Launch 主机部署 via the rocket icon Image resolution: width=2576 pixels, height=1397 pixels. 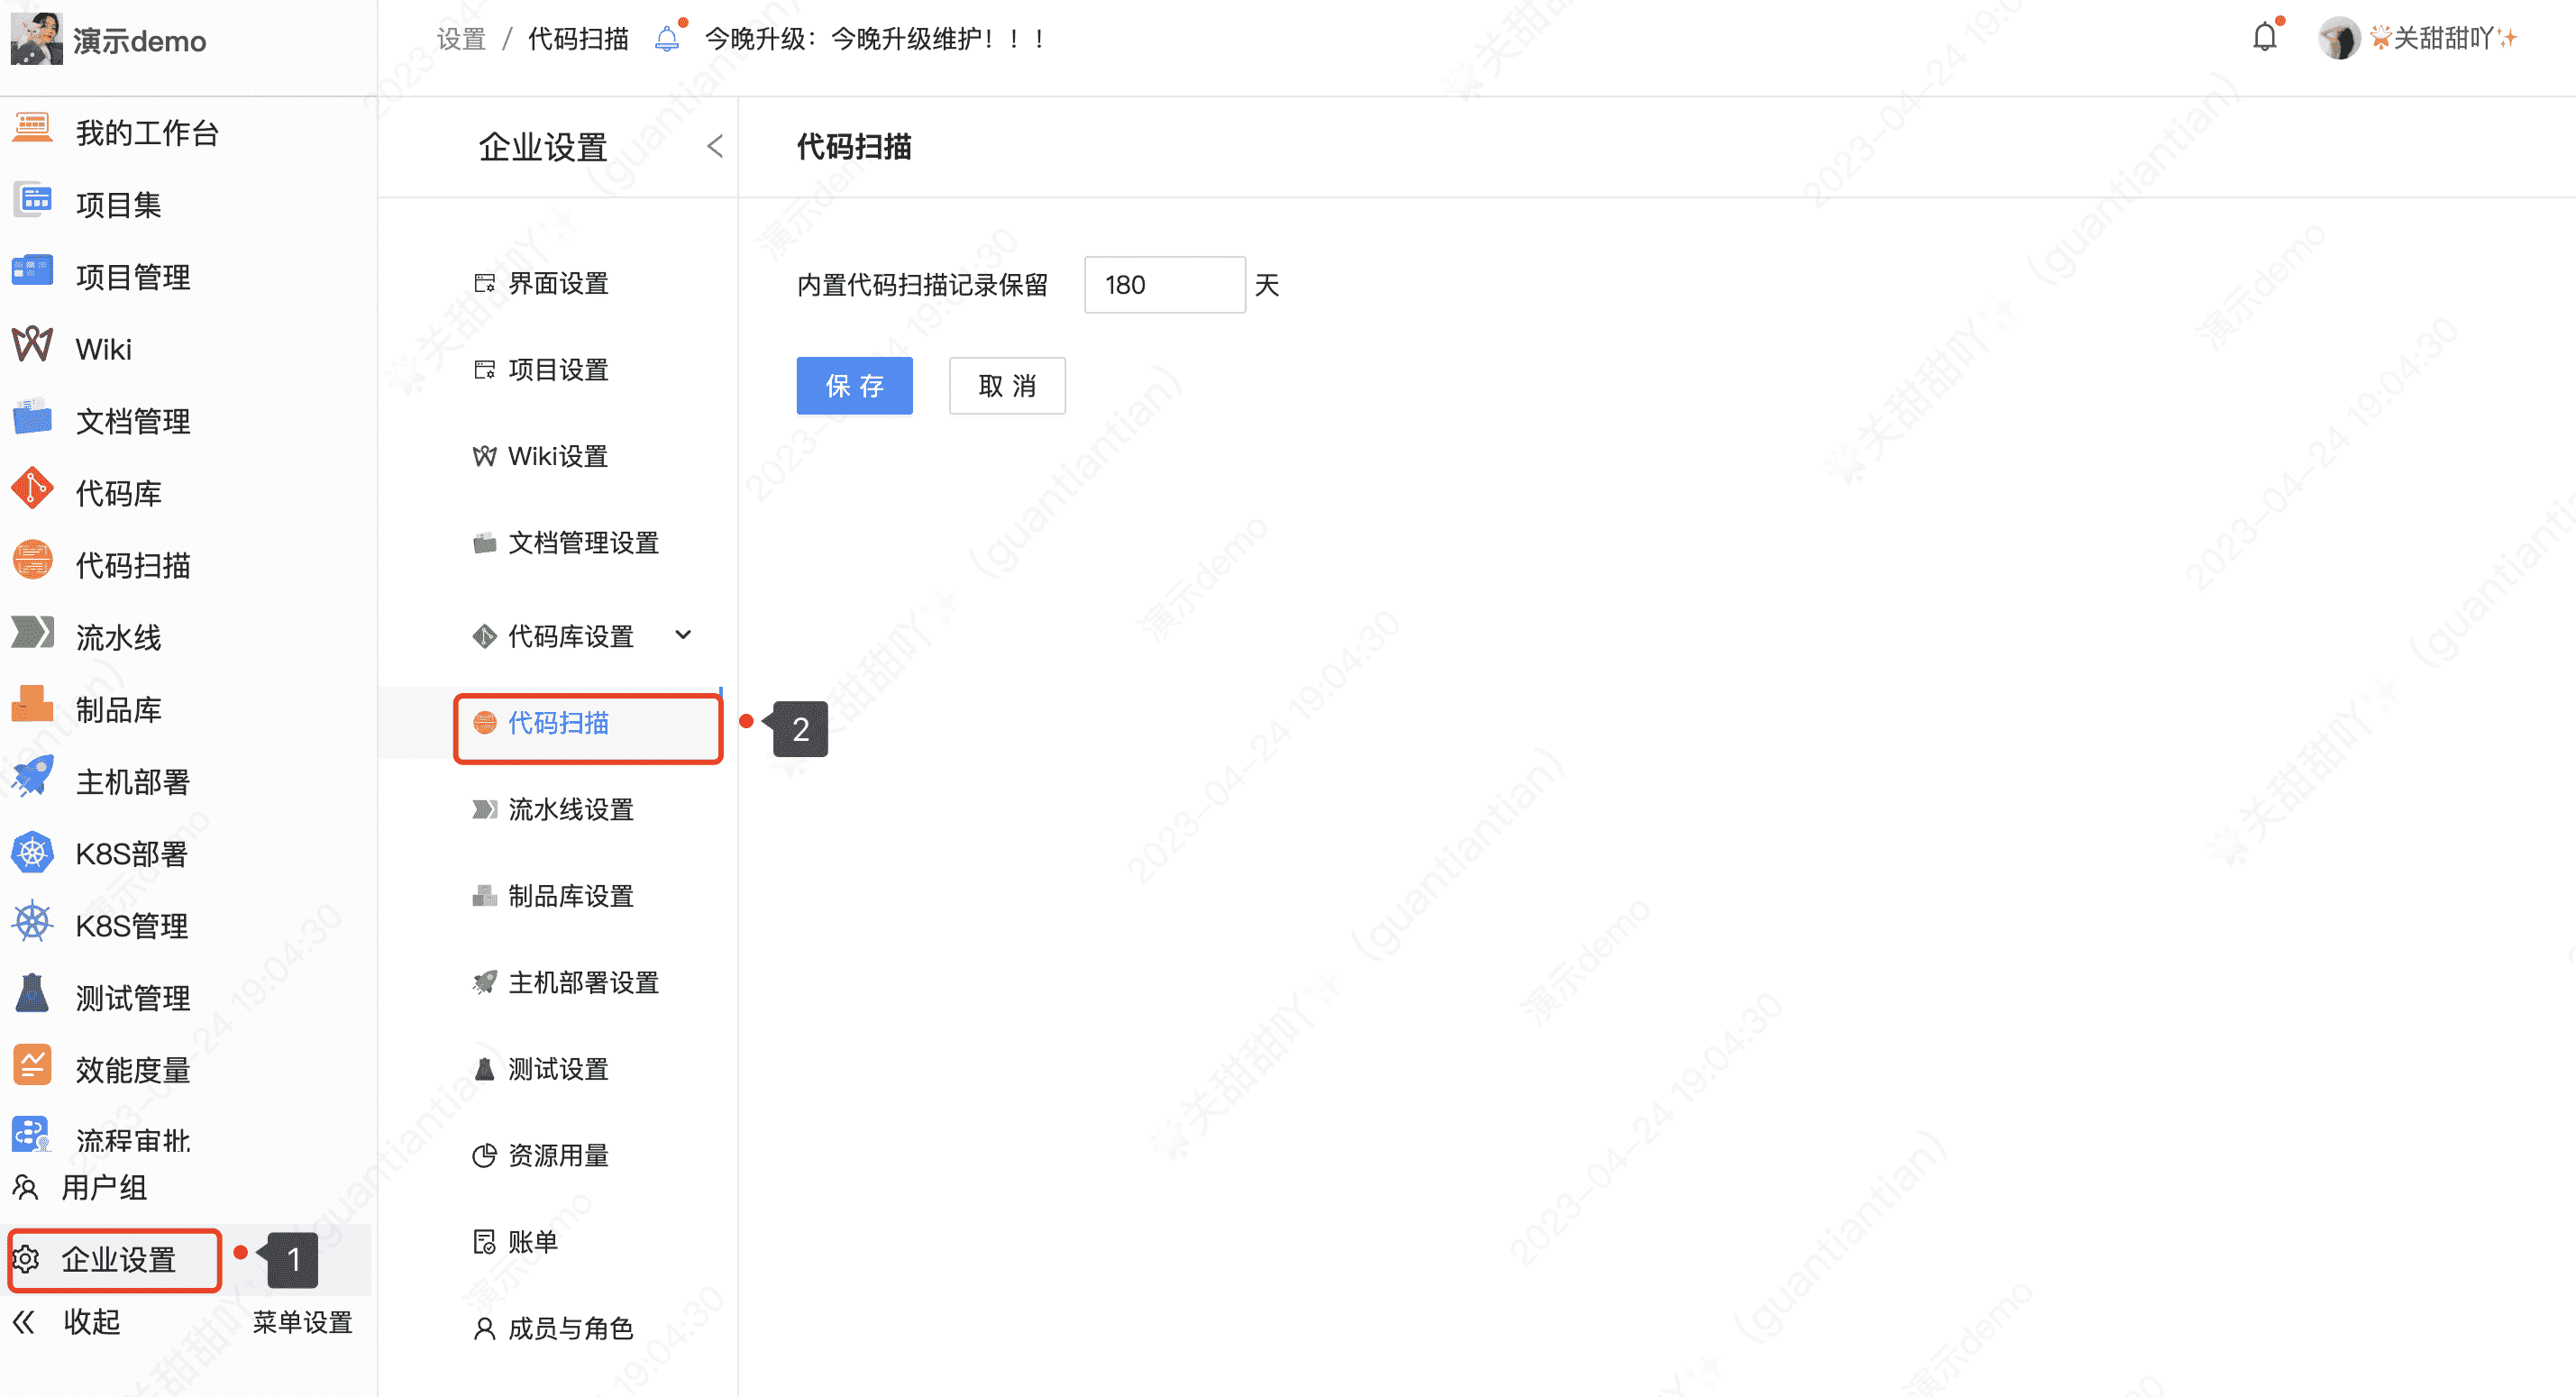pos(31,781)
